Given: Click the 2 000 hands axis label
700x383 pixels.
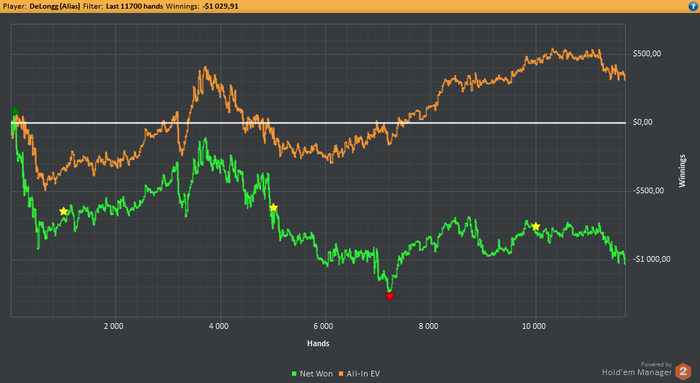Looking at the screenshot, I should pos(113,326).
